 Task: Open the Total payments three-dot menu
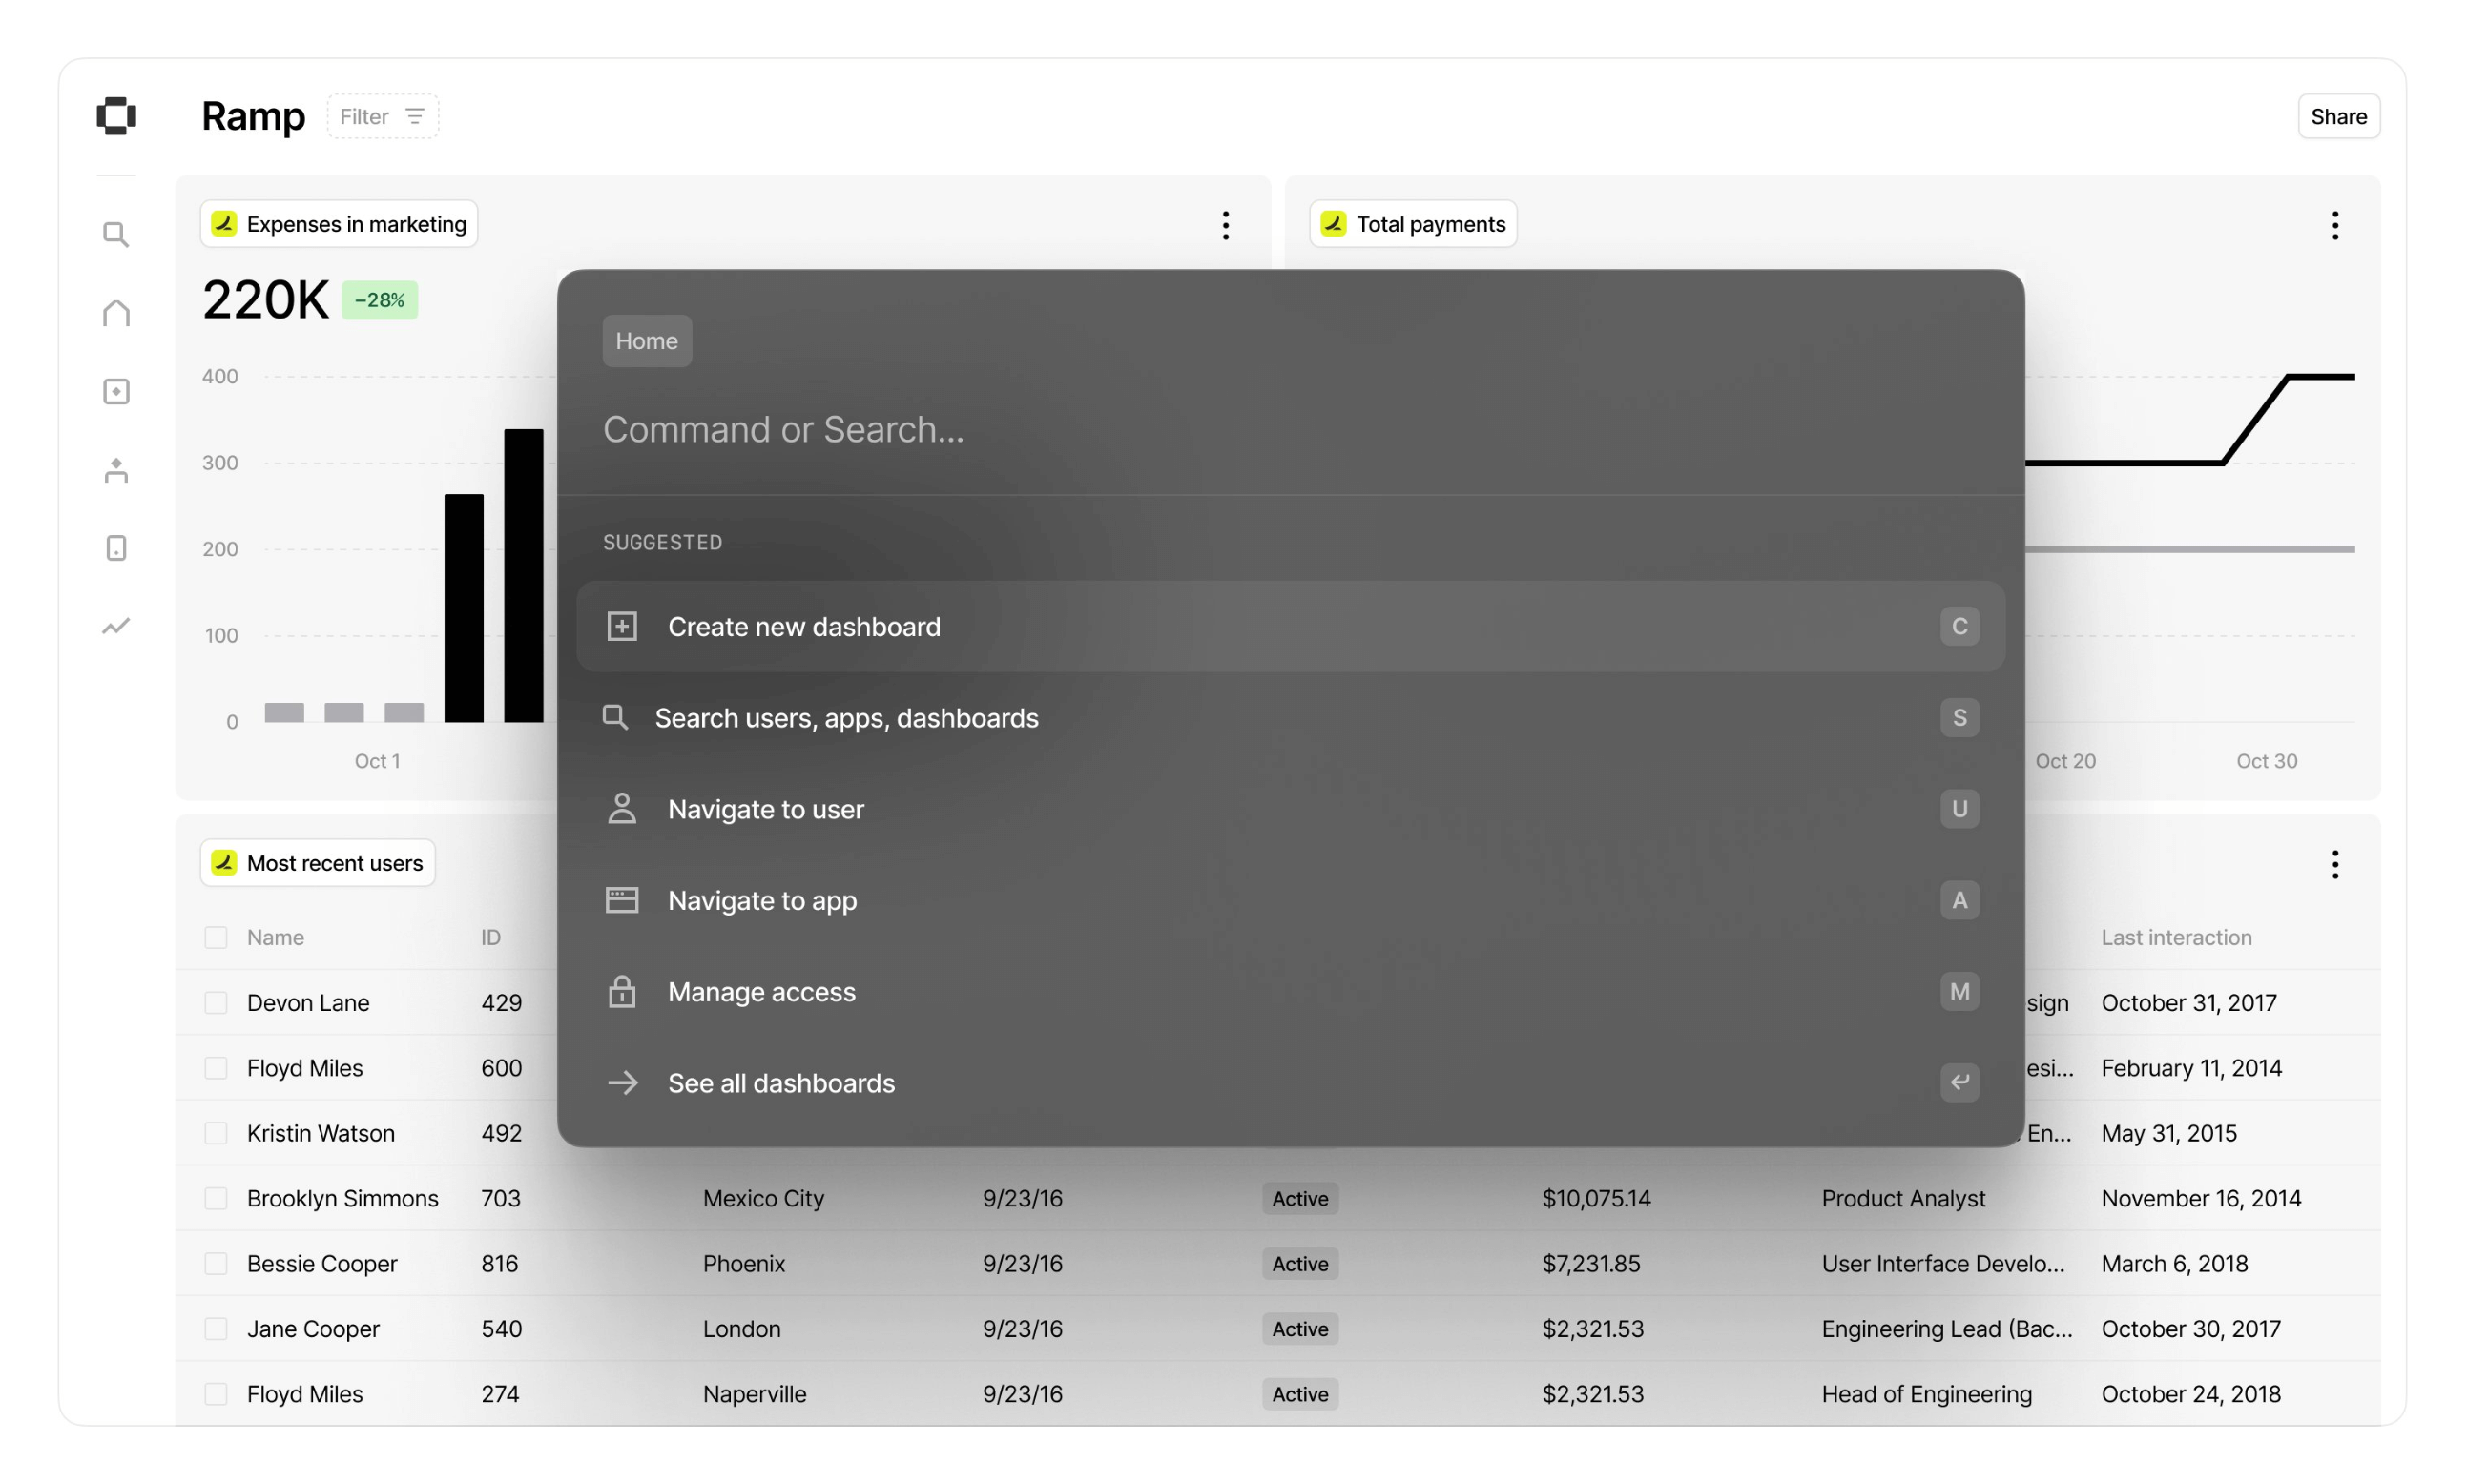2334,225
